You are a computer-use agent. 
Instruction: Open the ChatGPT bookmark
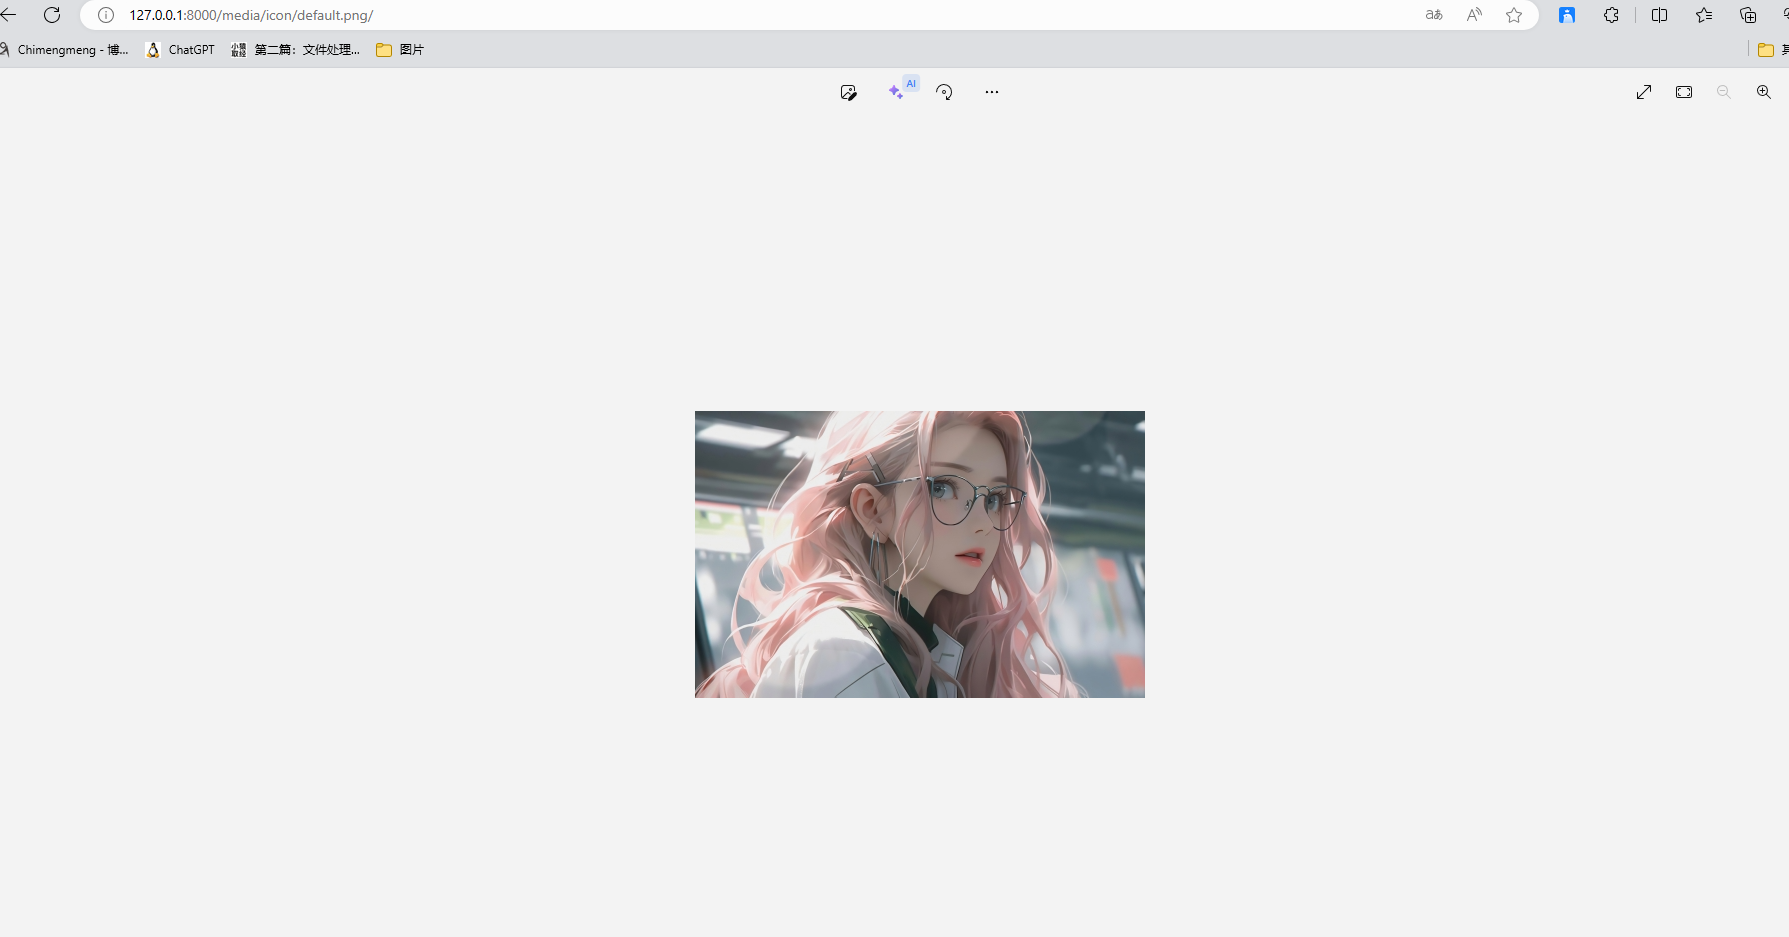[181, 50]
